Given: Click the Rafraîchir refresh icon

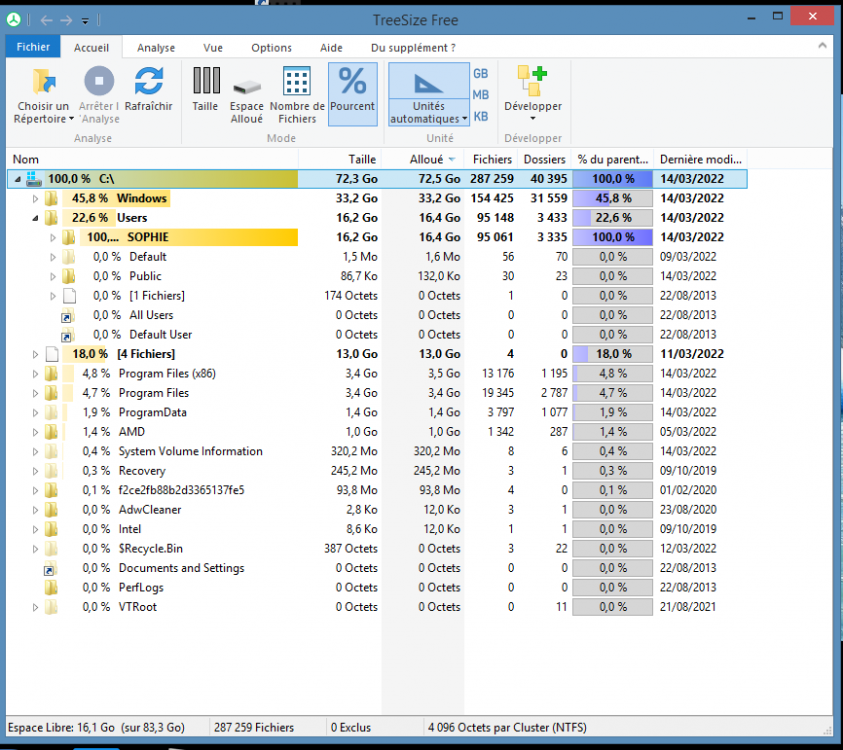Looking at the screenshot, I should point(149,83).
